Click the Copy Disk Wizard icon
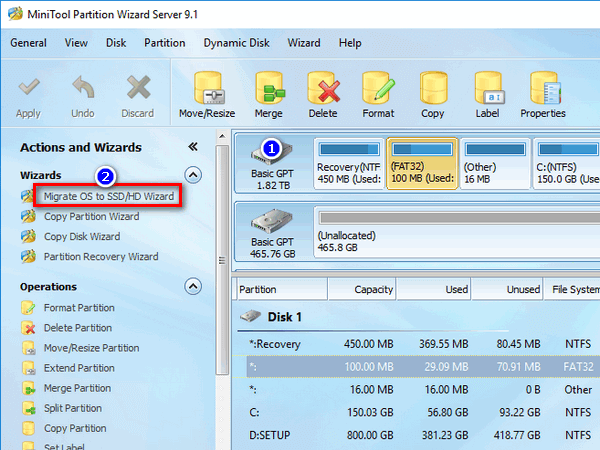Image resolution: width=600 pixels, height=450 pixels. point(29,236)
